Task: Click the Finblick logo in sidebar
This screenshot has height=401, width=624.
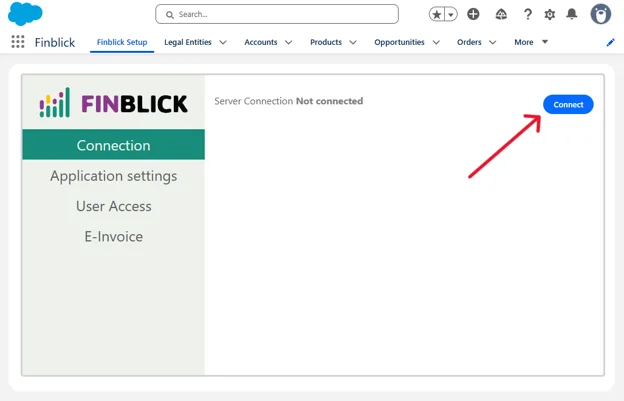Action: [113, 103]
